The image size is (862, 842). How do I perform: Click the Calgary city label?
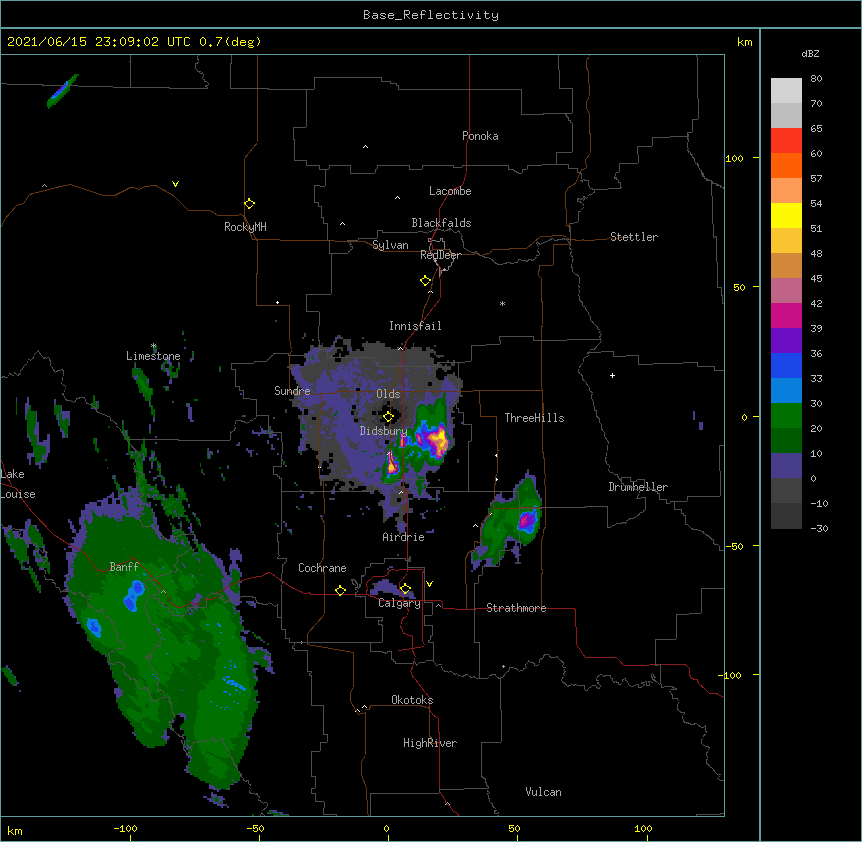click(400, 603)
